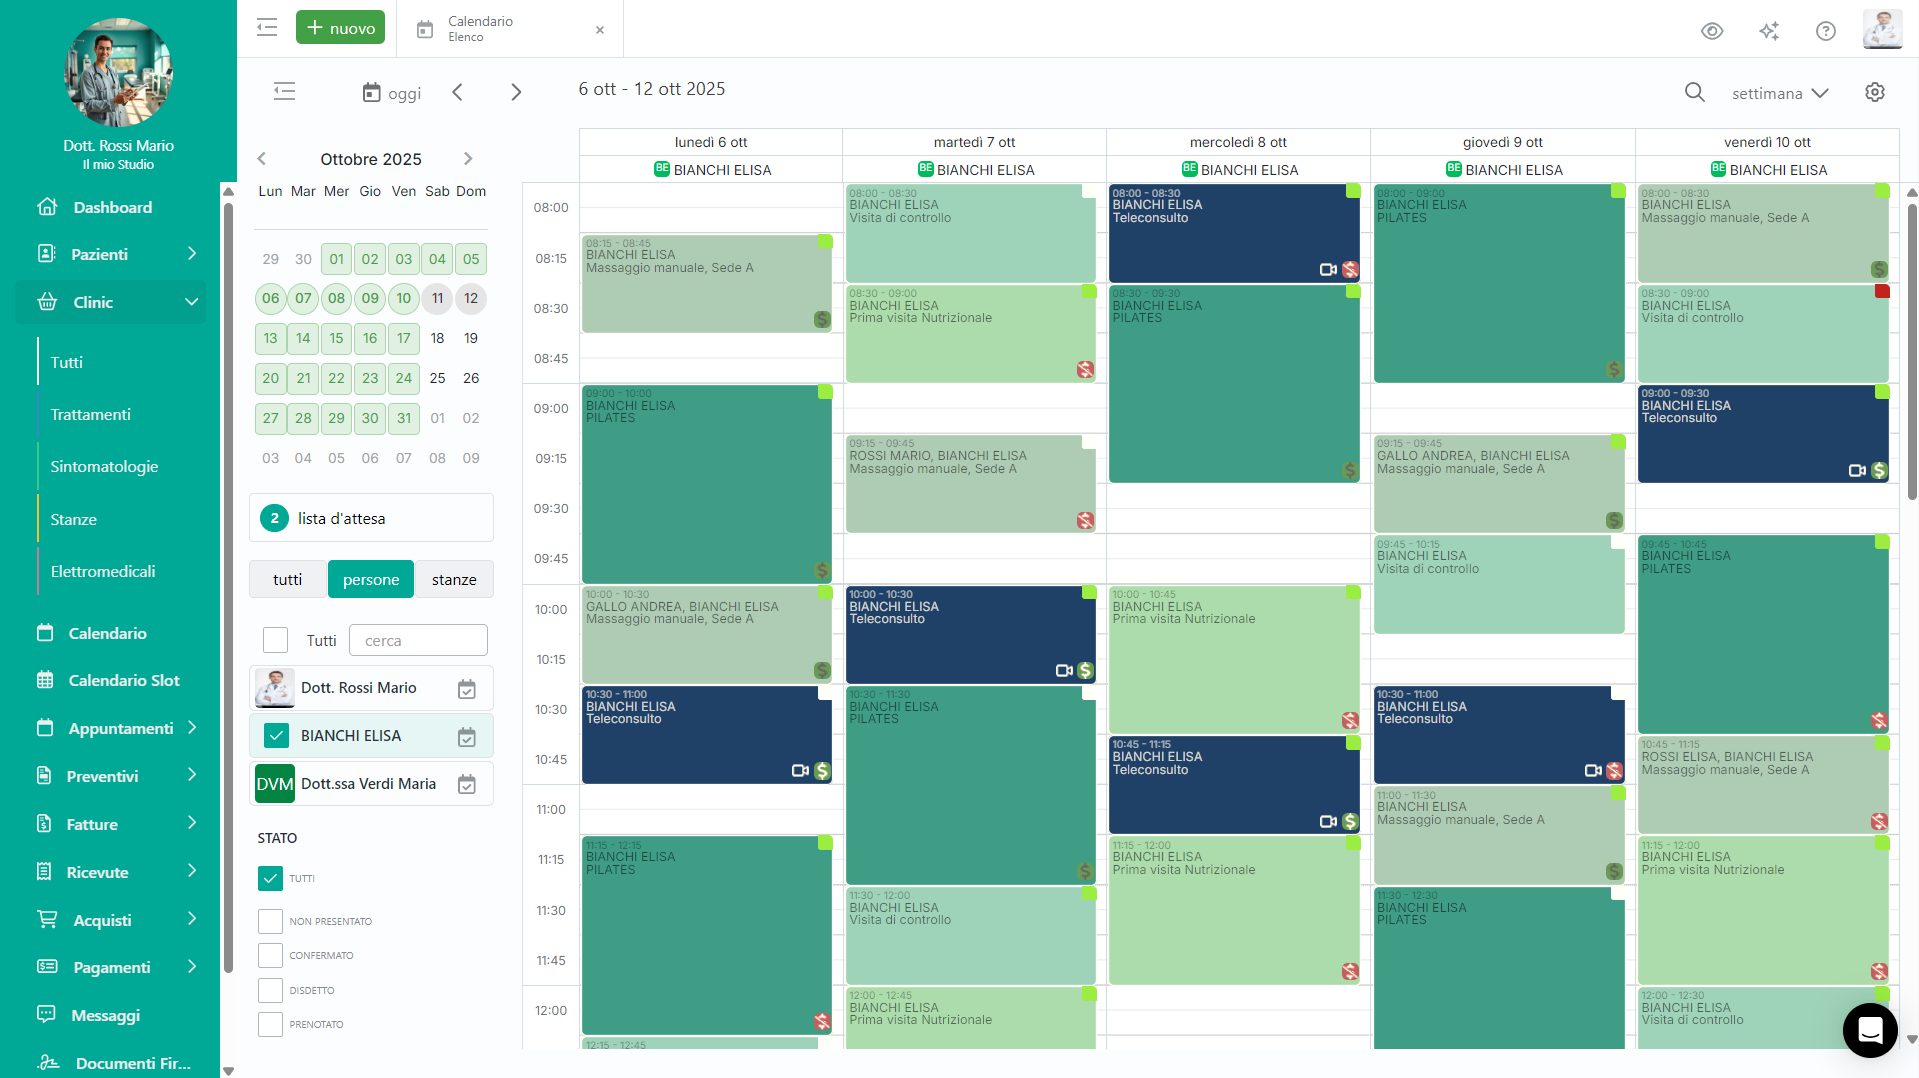Expand the Acquisti submenu
This screenshot has width=1919, height=1078.
pos(192,920)
